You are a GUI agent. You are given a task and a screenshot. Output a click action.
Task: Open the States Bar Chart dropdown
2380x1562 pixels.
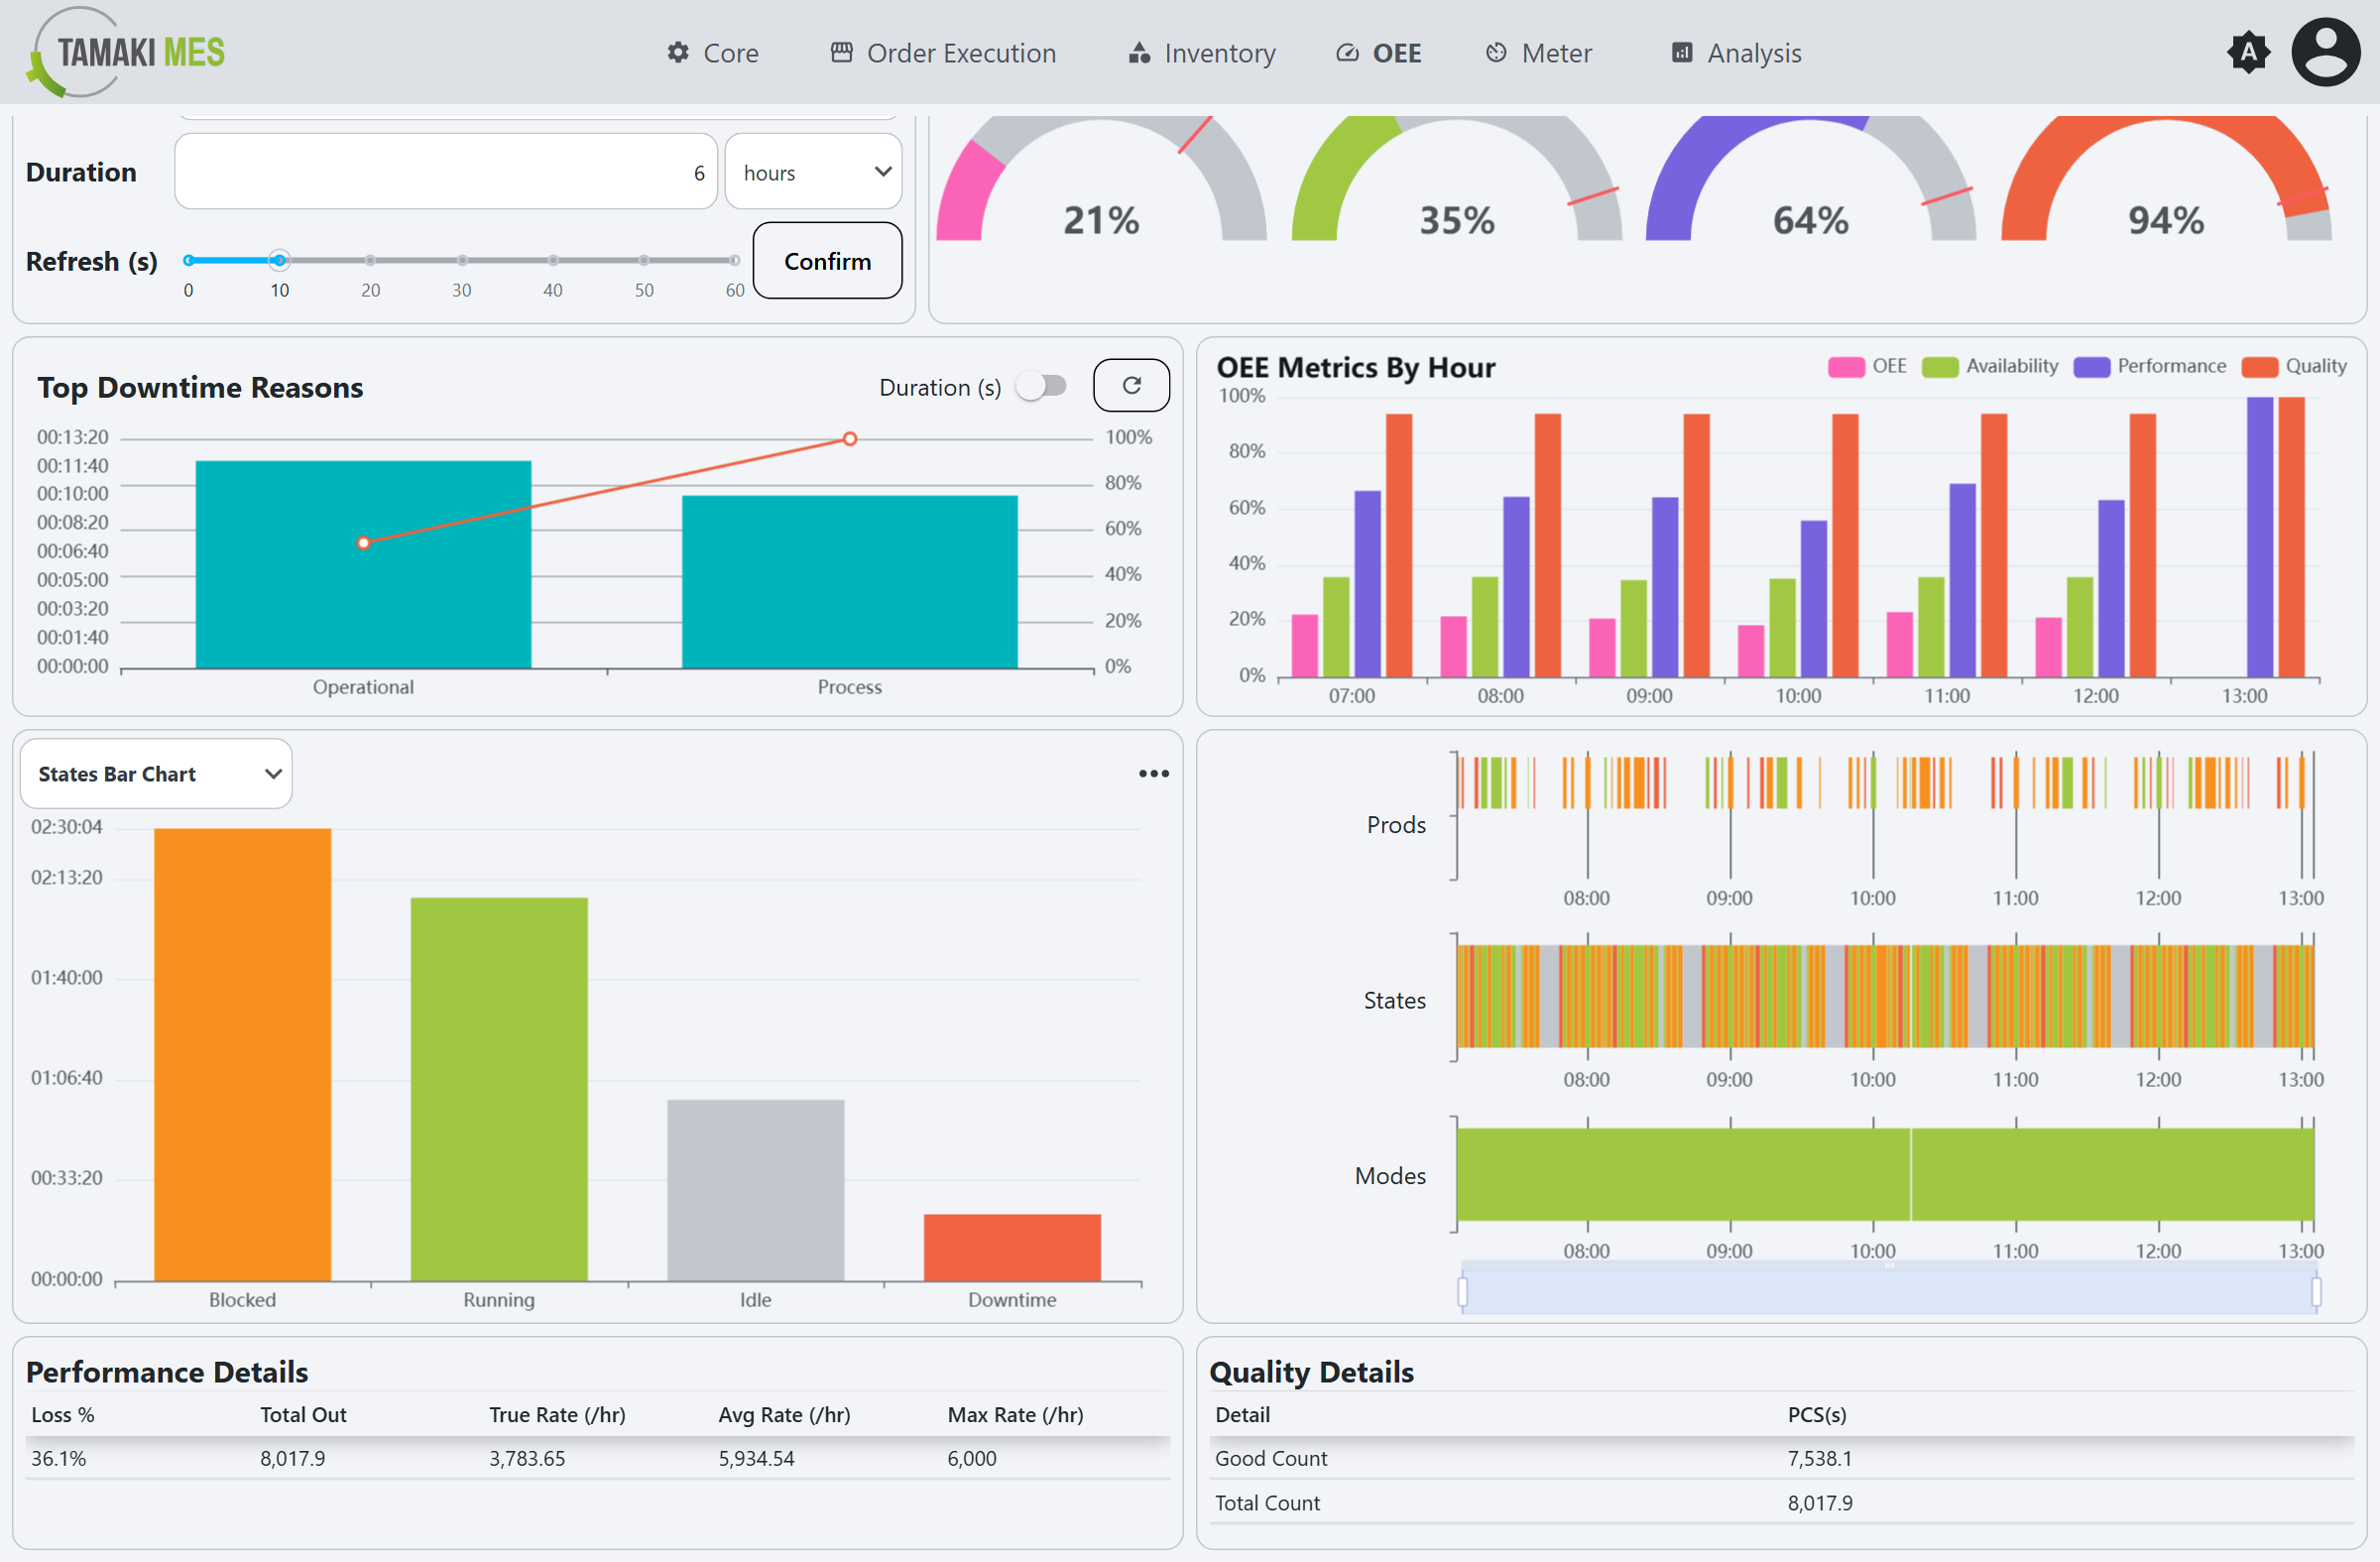[x=156, y=773]
